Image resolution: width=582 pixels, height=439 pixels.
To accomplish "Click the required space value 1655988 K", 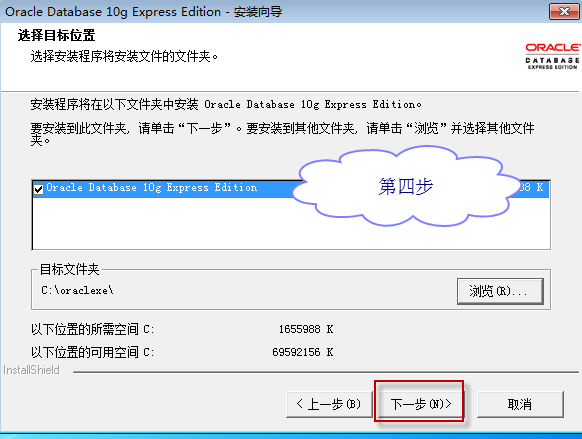I will [x=306, y=329].
